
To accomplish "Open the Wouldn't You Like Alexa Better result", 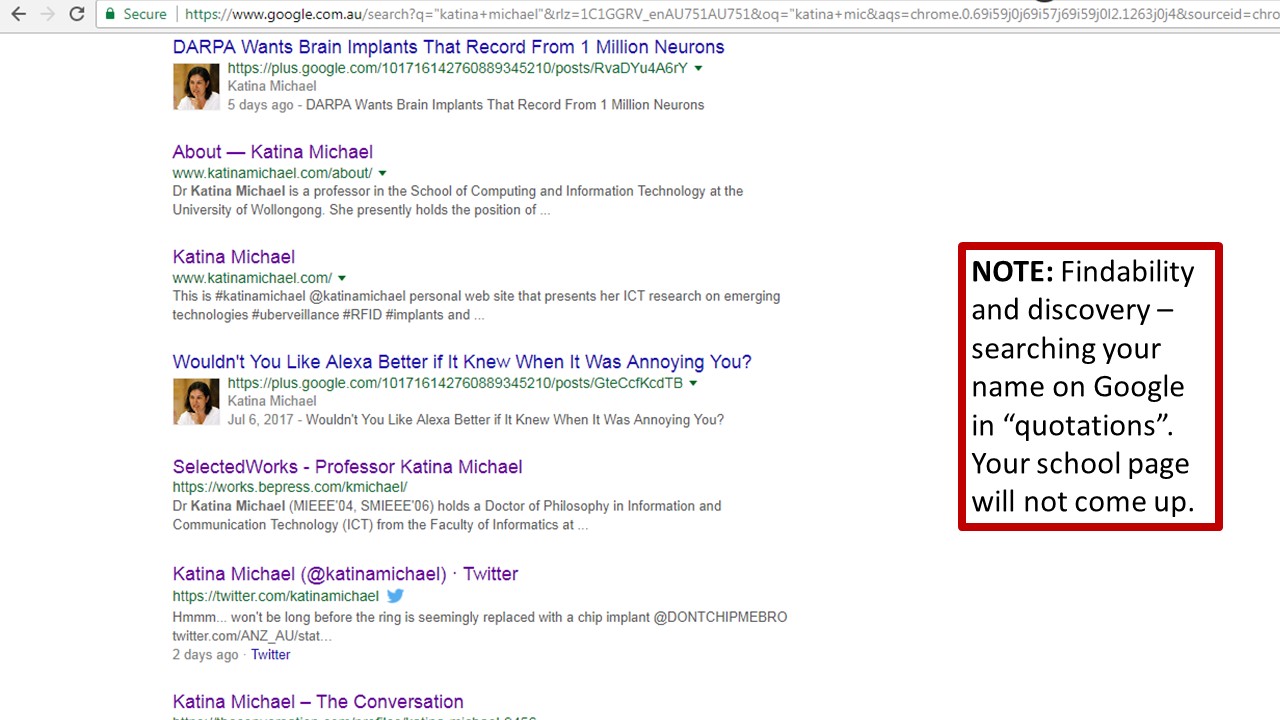I will (462, 362).
